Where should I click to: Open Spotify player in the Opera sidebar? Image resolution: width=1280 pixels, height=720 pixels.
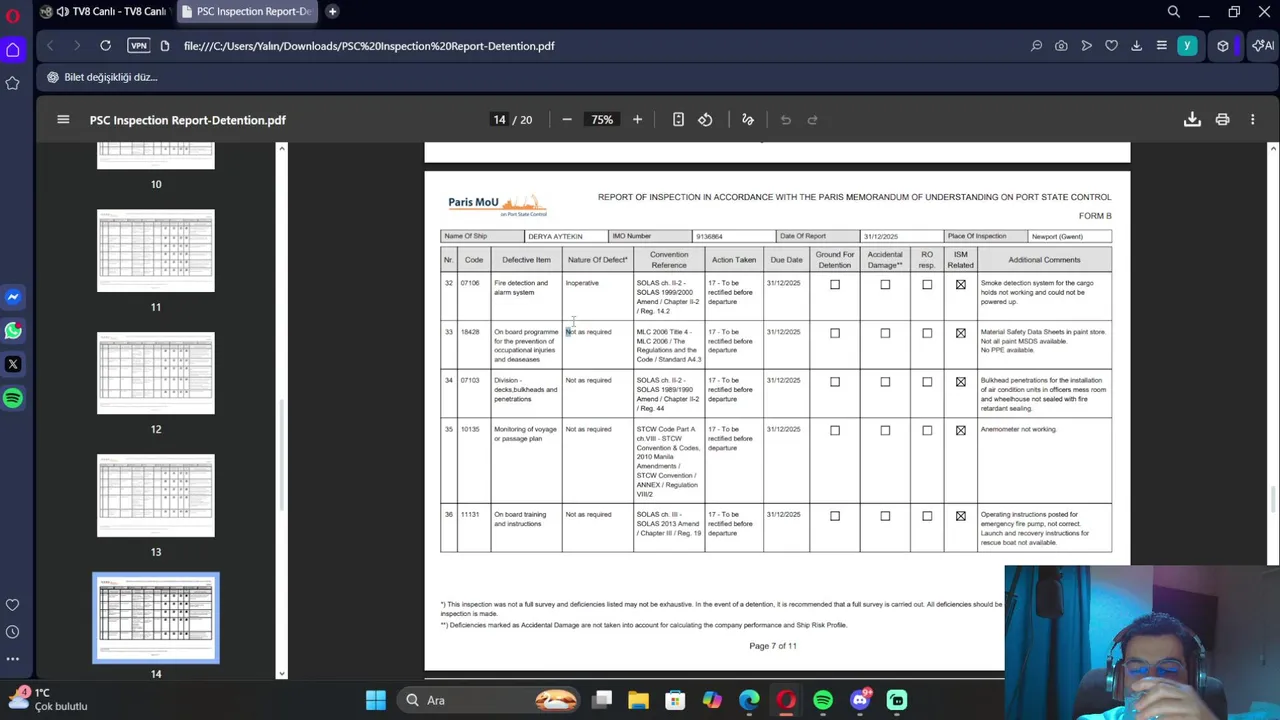pyautogui.click(x=13, y=398)
